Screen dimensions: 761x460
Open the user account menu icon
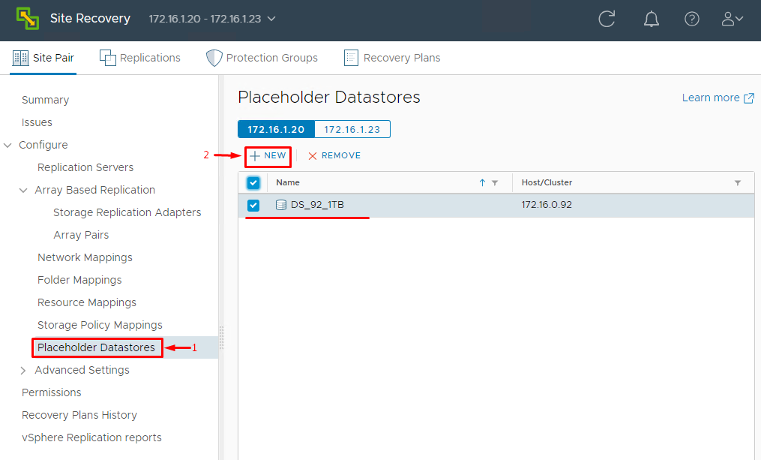tap(732, 19)
